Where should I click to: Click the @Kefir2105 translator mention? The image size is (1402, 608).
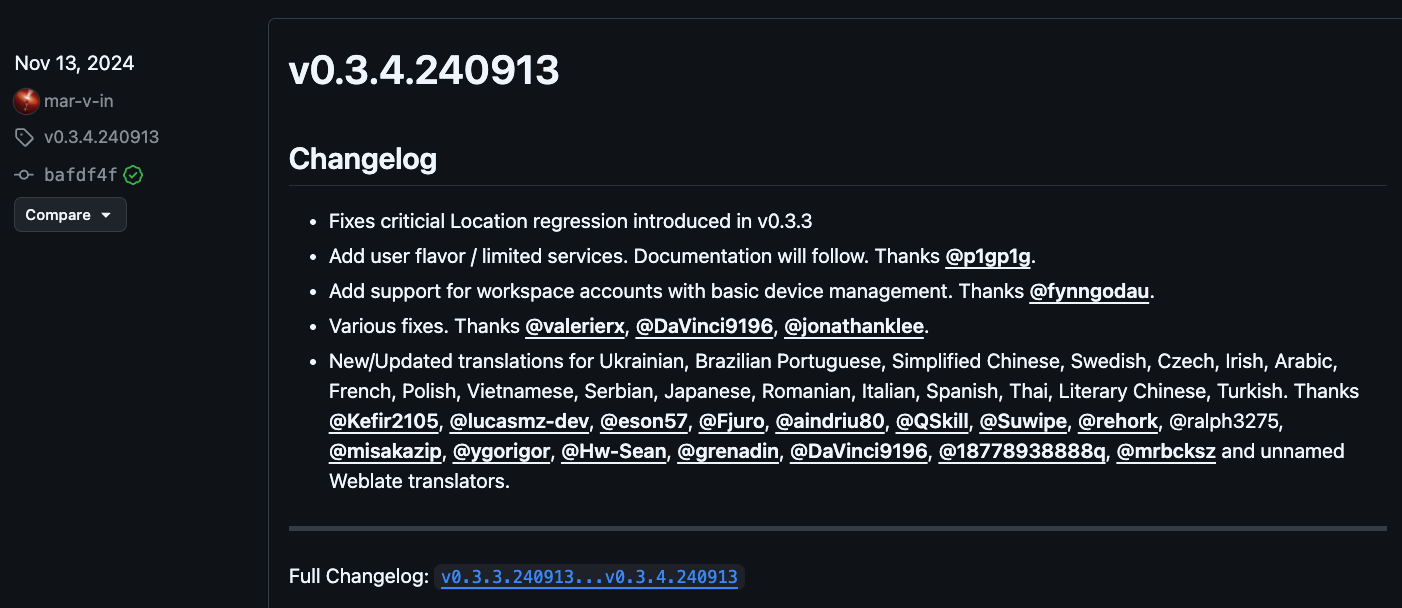[x=383, y=421]
